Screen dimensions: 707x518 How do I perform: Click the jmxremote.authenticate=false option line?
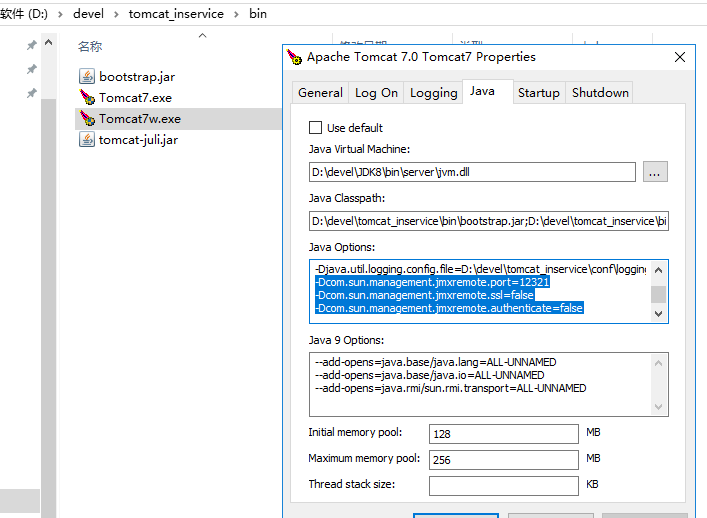(x=449, y=308)
